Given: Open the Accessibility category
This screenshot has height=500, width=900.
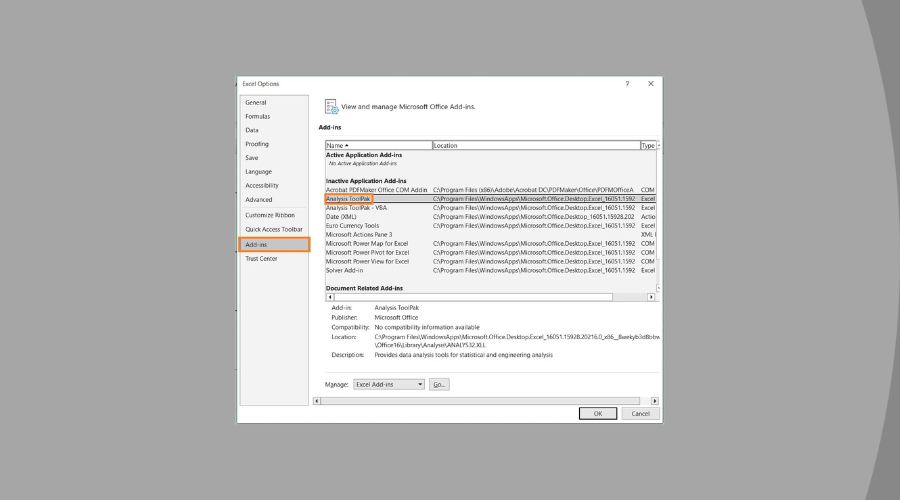Looking at the screenshot, I should coord(274,185).
